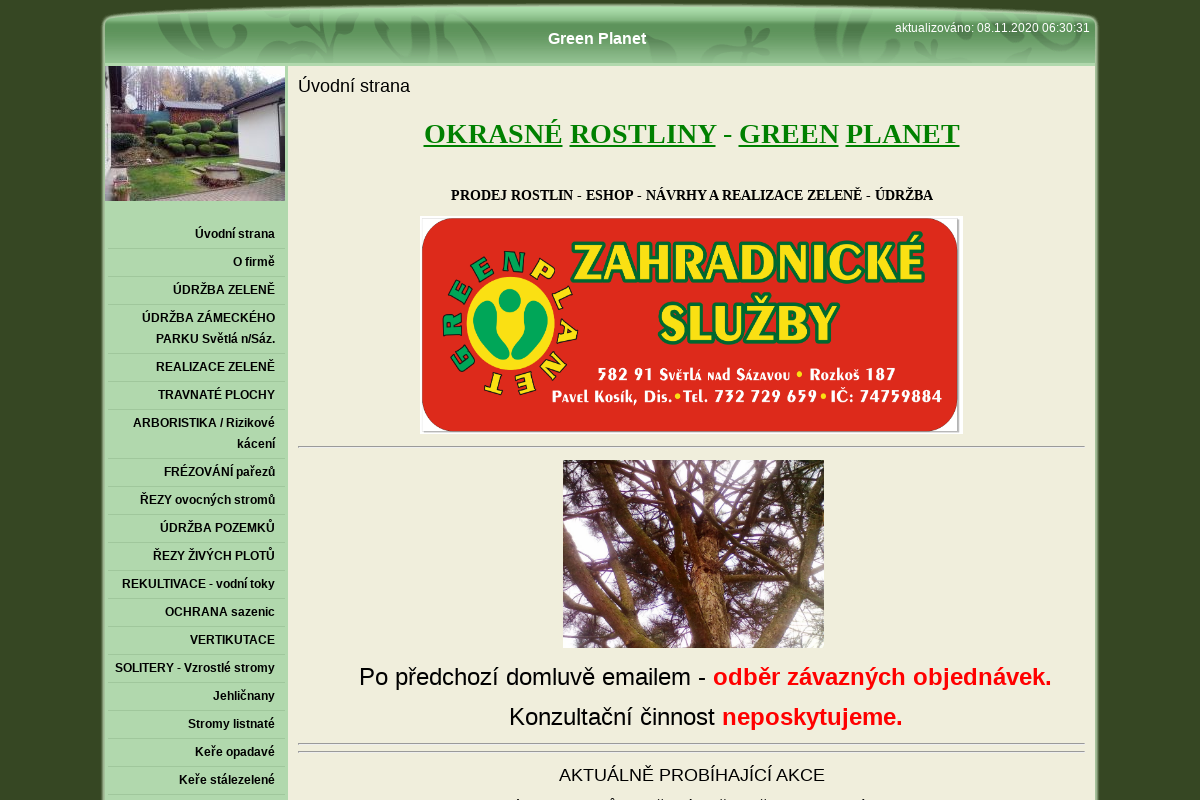Click the Zahradnické služby banner image
The height and width of the screenshot is (800, 1200).
click(690, 324)
